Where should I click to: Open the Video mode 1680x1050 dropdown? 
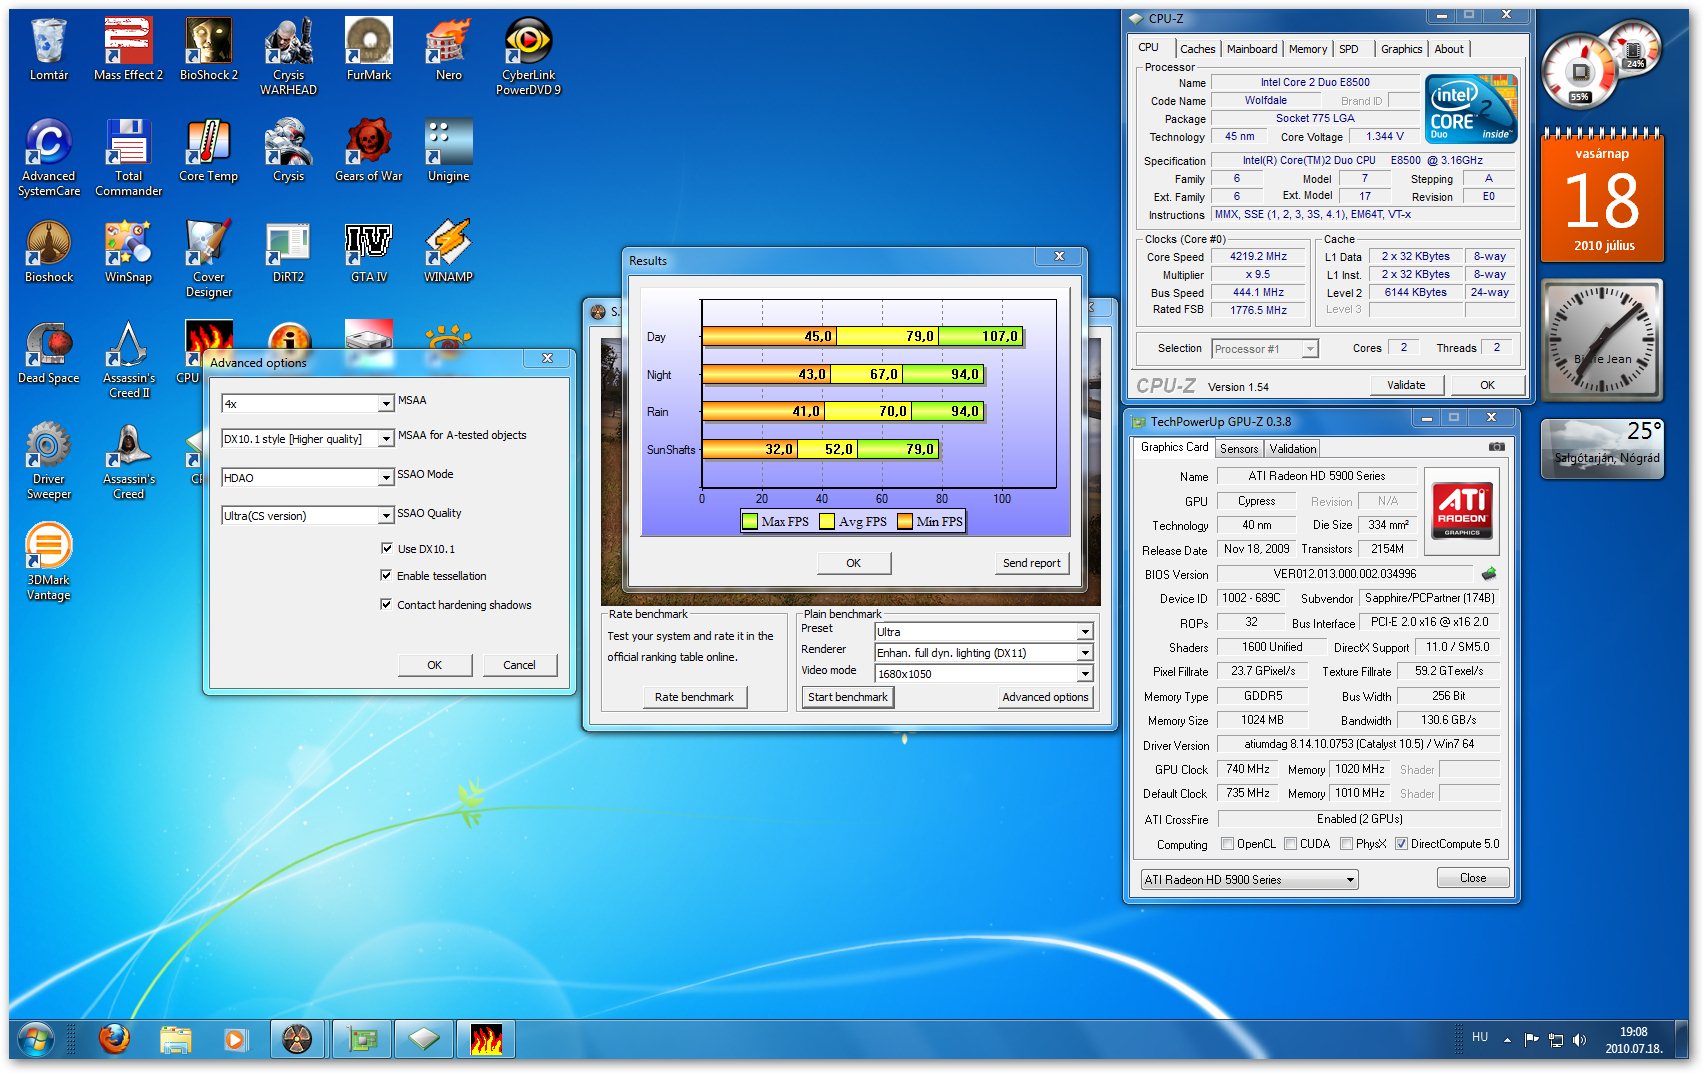(984, 674)
